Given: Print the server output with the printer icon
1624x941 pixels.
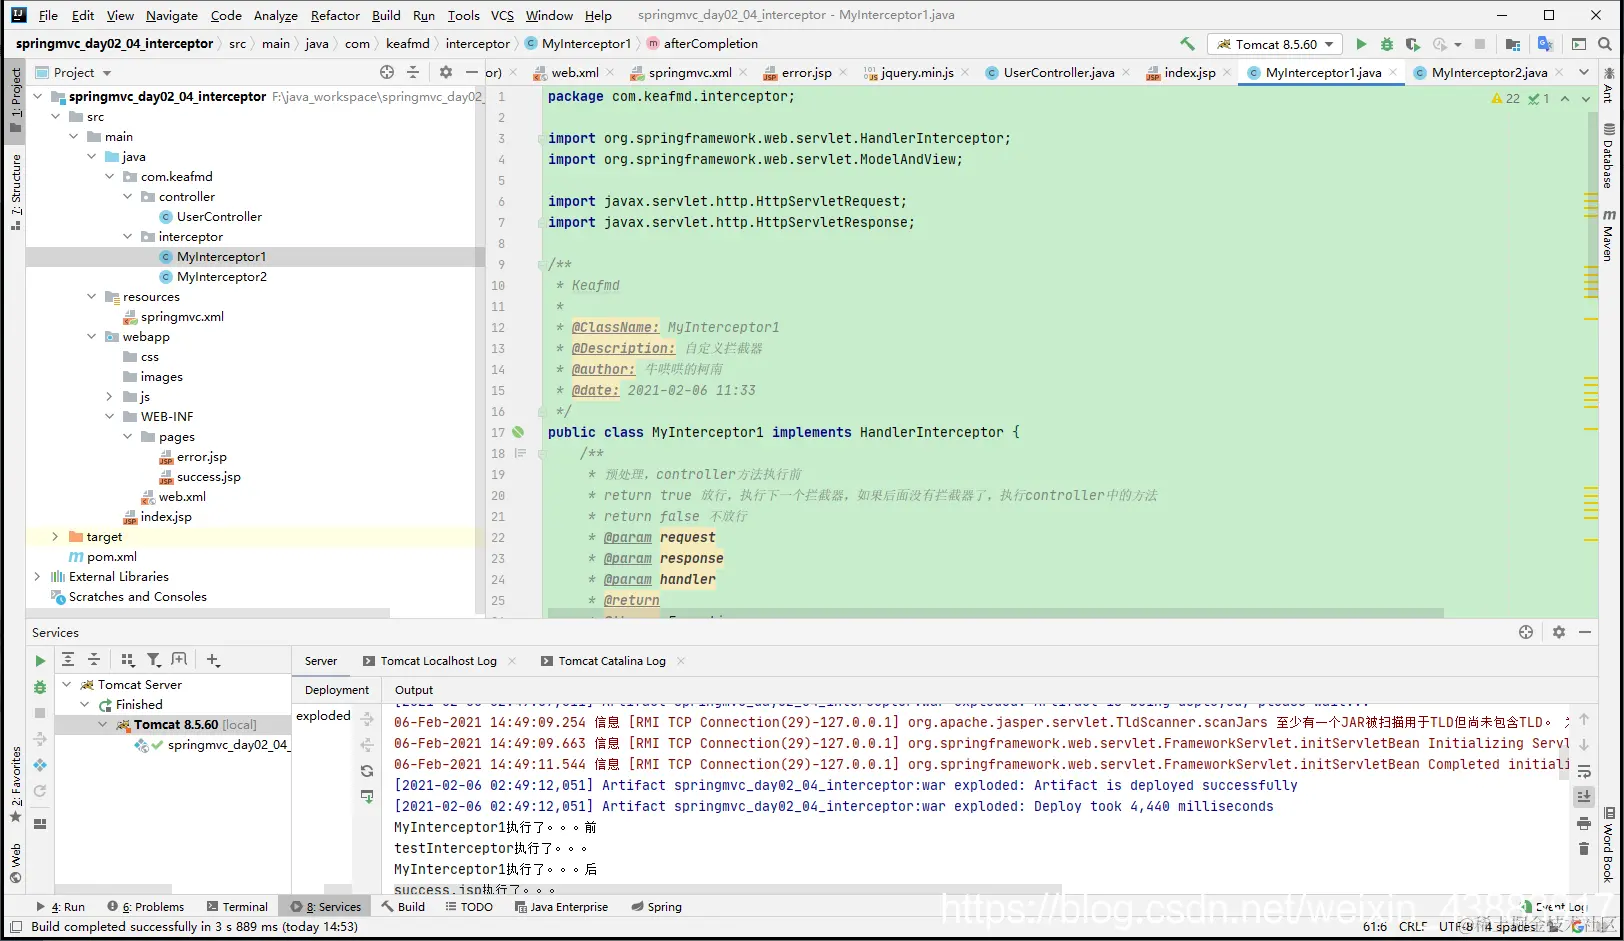Looking at the screenshot, I should 1584,823.
